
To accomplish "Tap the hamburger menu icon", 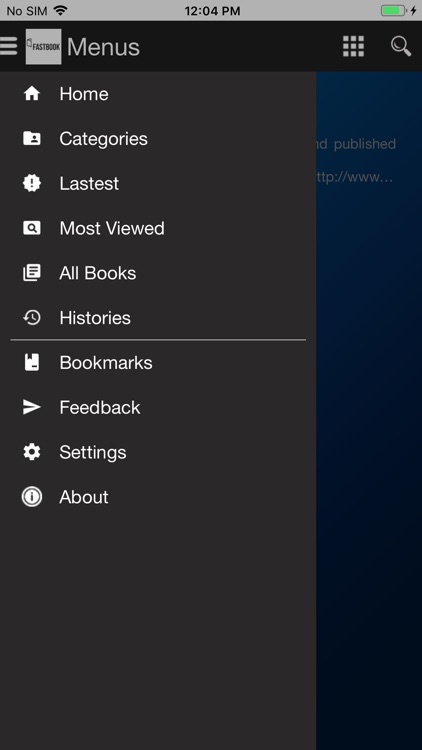I will click(8, 46).
